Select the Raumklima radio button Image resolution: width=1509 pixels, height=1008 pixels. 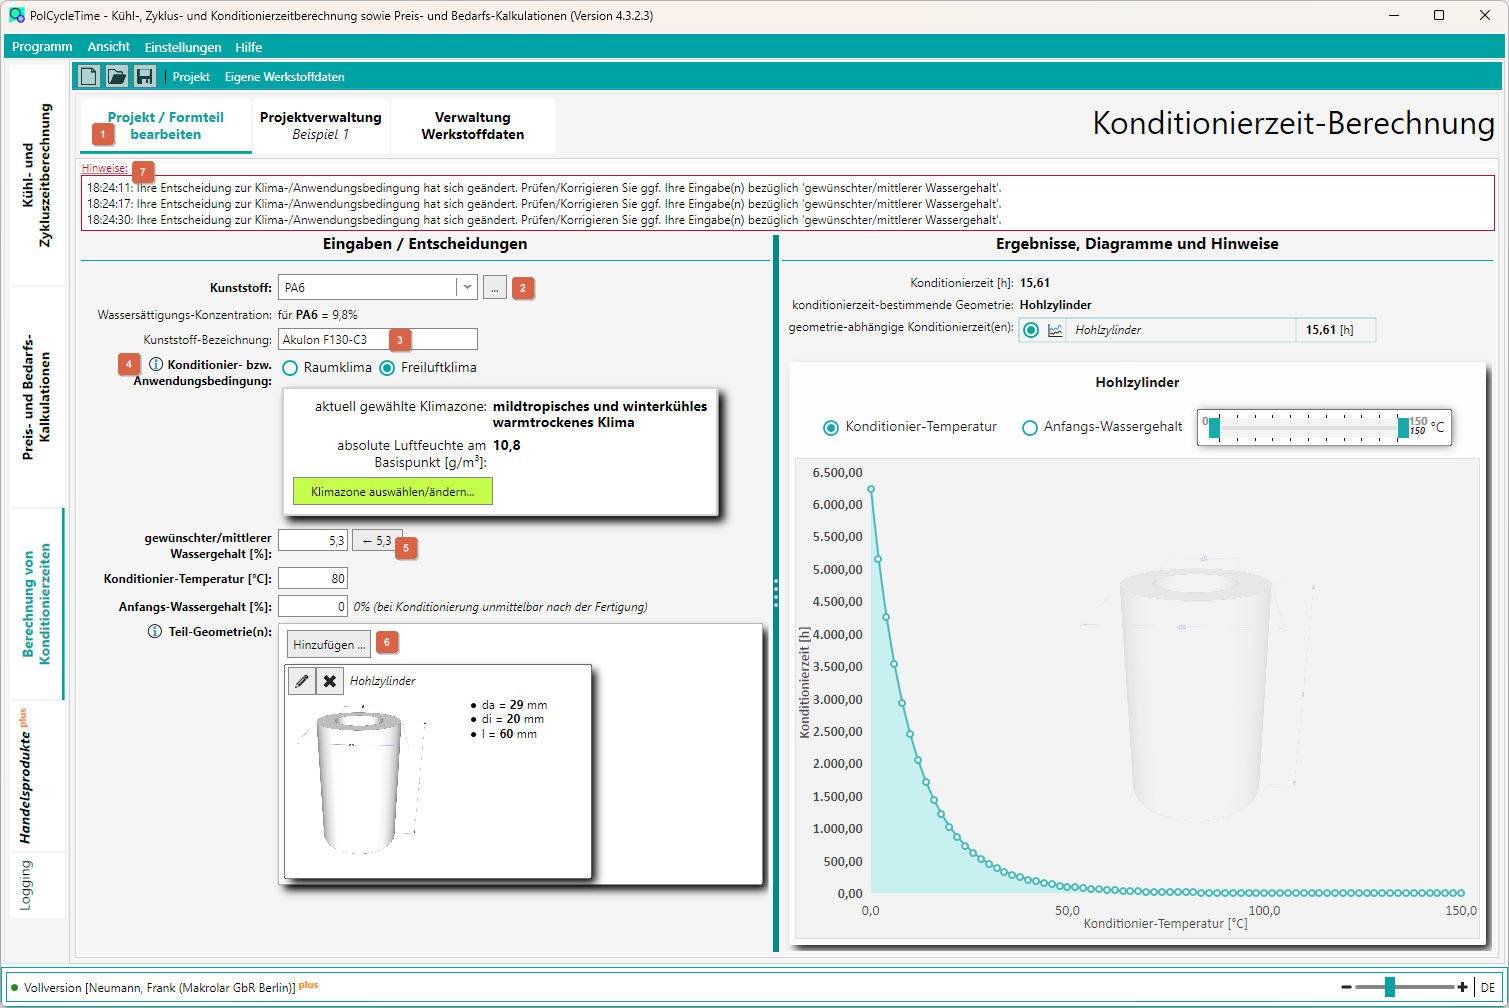click(290, 368)
